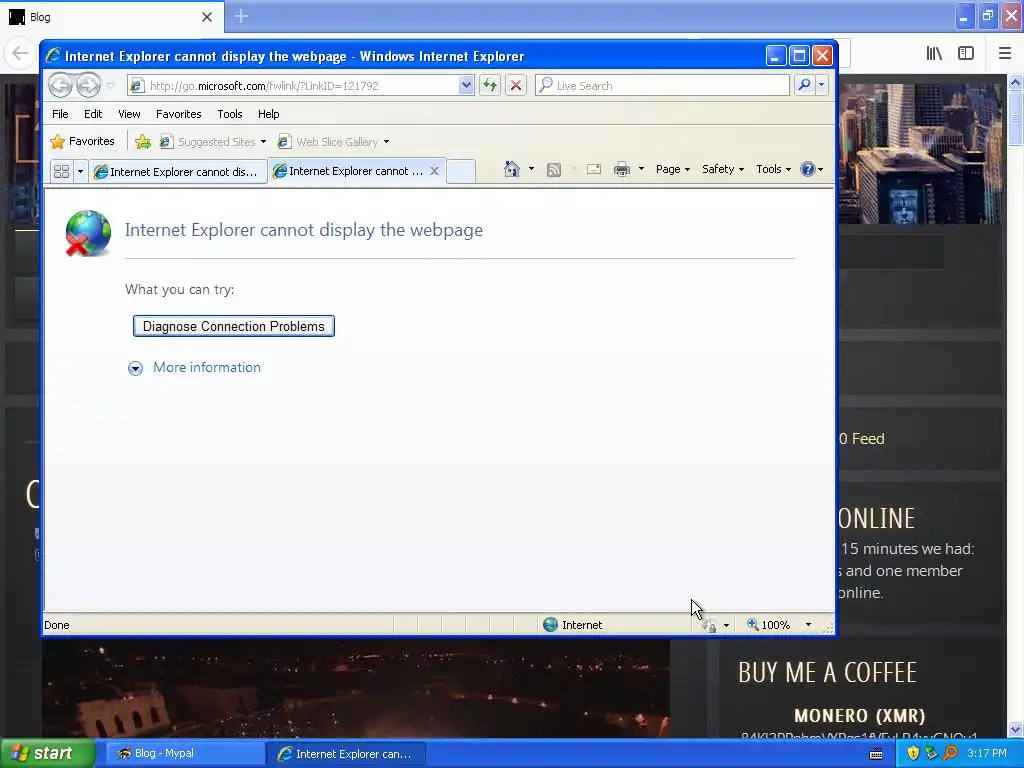The width and height of the screenshot is (1024, 768).
Task: Click the Quick Tabs grid icon
Action: click(x=61, y=172)
